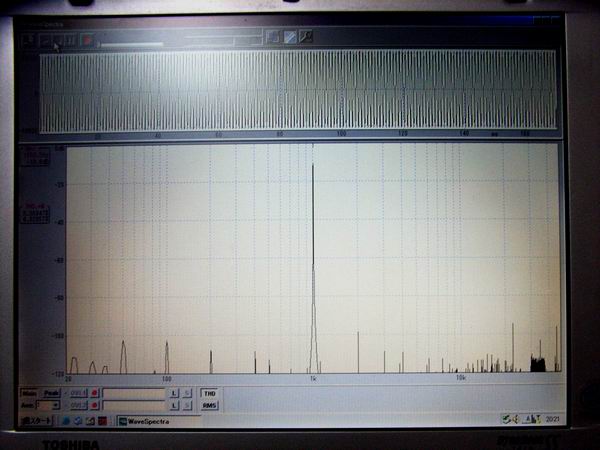
Task: Click the settings wrench icon in top toolbar
Action: 306,37
